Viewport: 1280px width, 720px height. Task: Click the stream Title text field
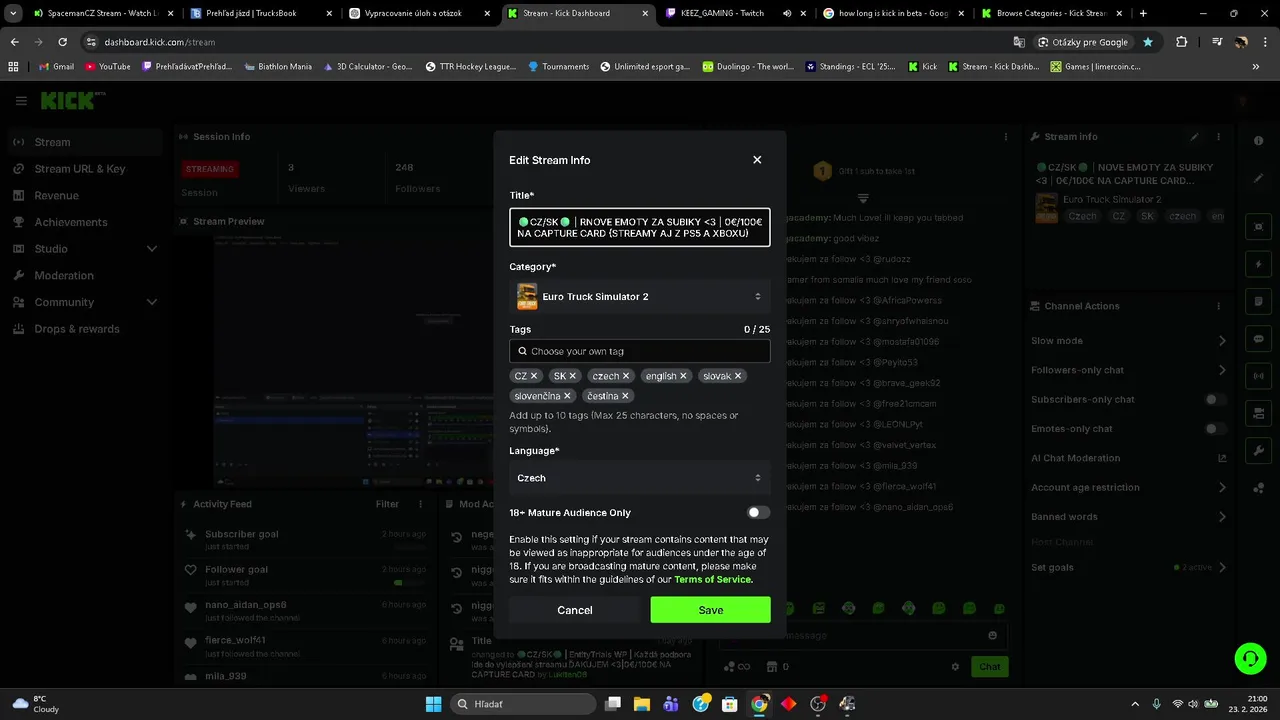click(x=640, y=227)
